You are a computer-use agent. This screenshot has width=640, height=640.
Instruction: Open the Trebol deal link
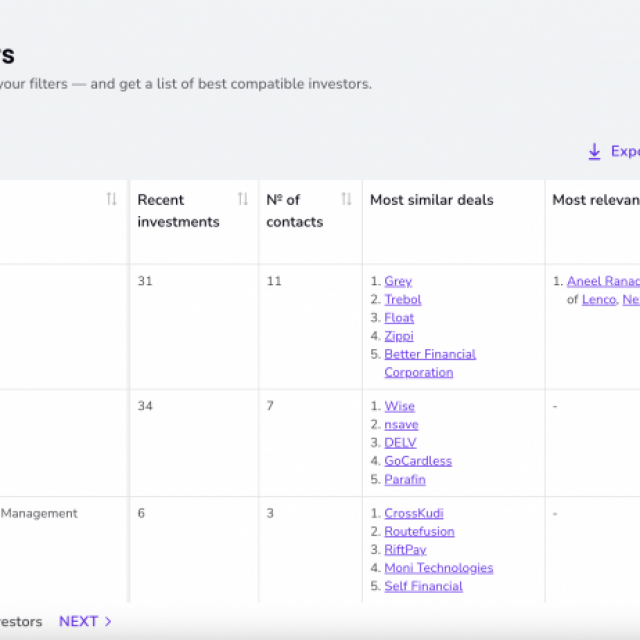point(402,300)
